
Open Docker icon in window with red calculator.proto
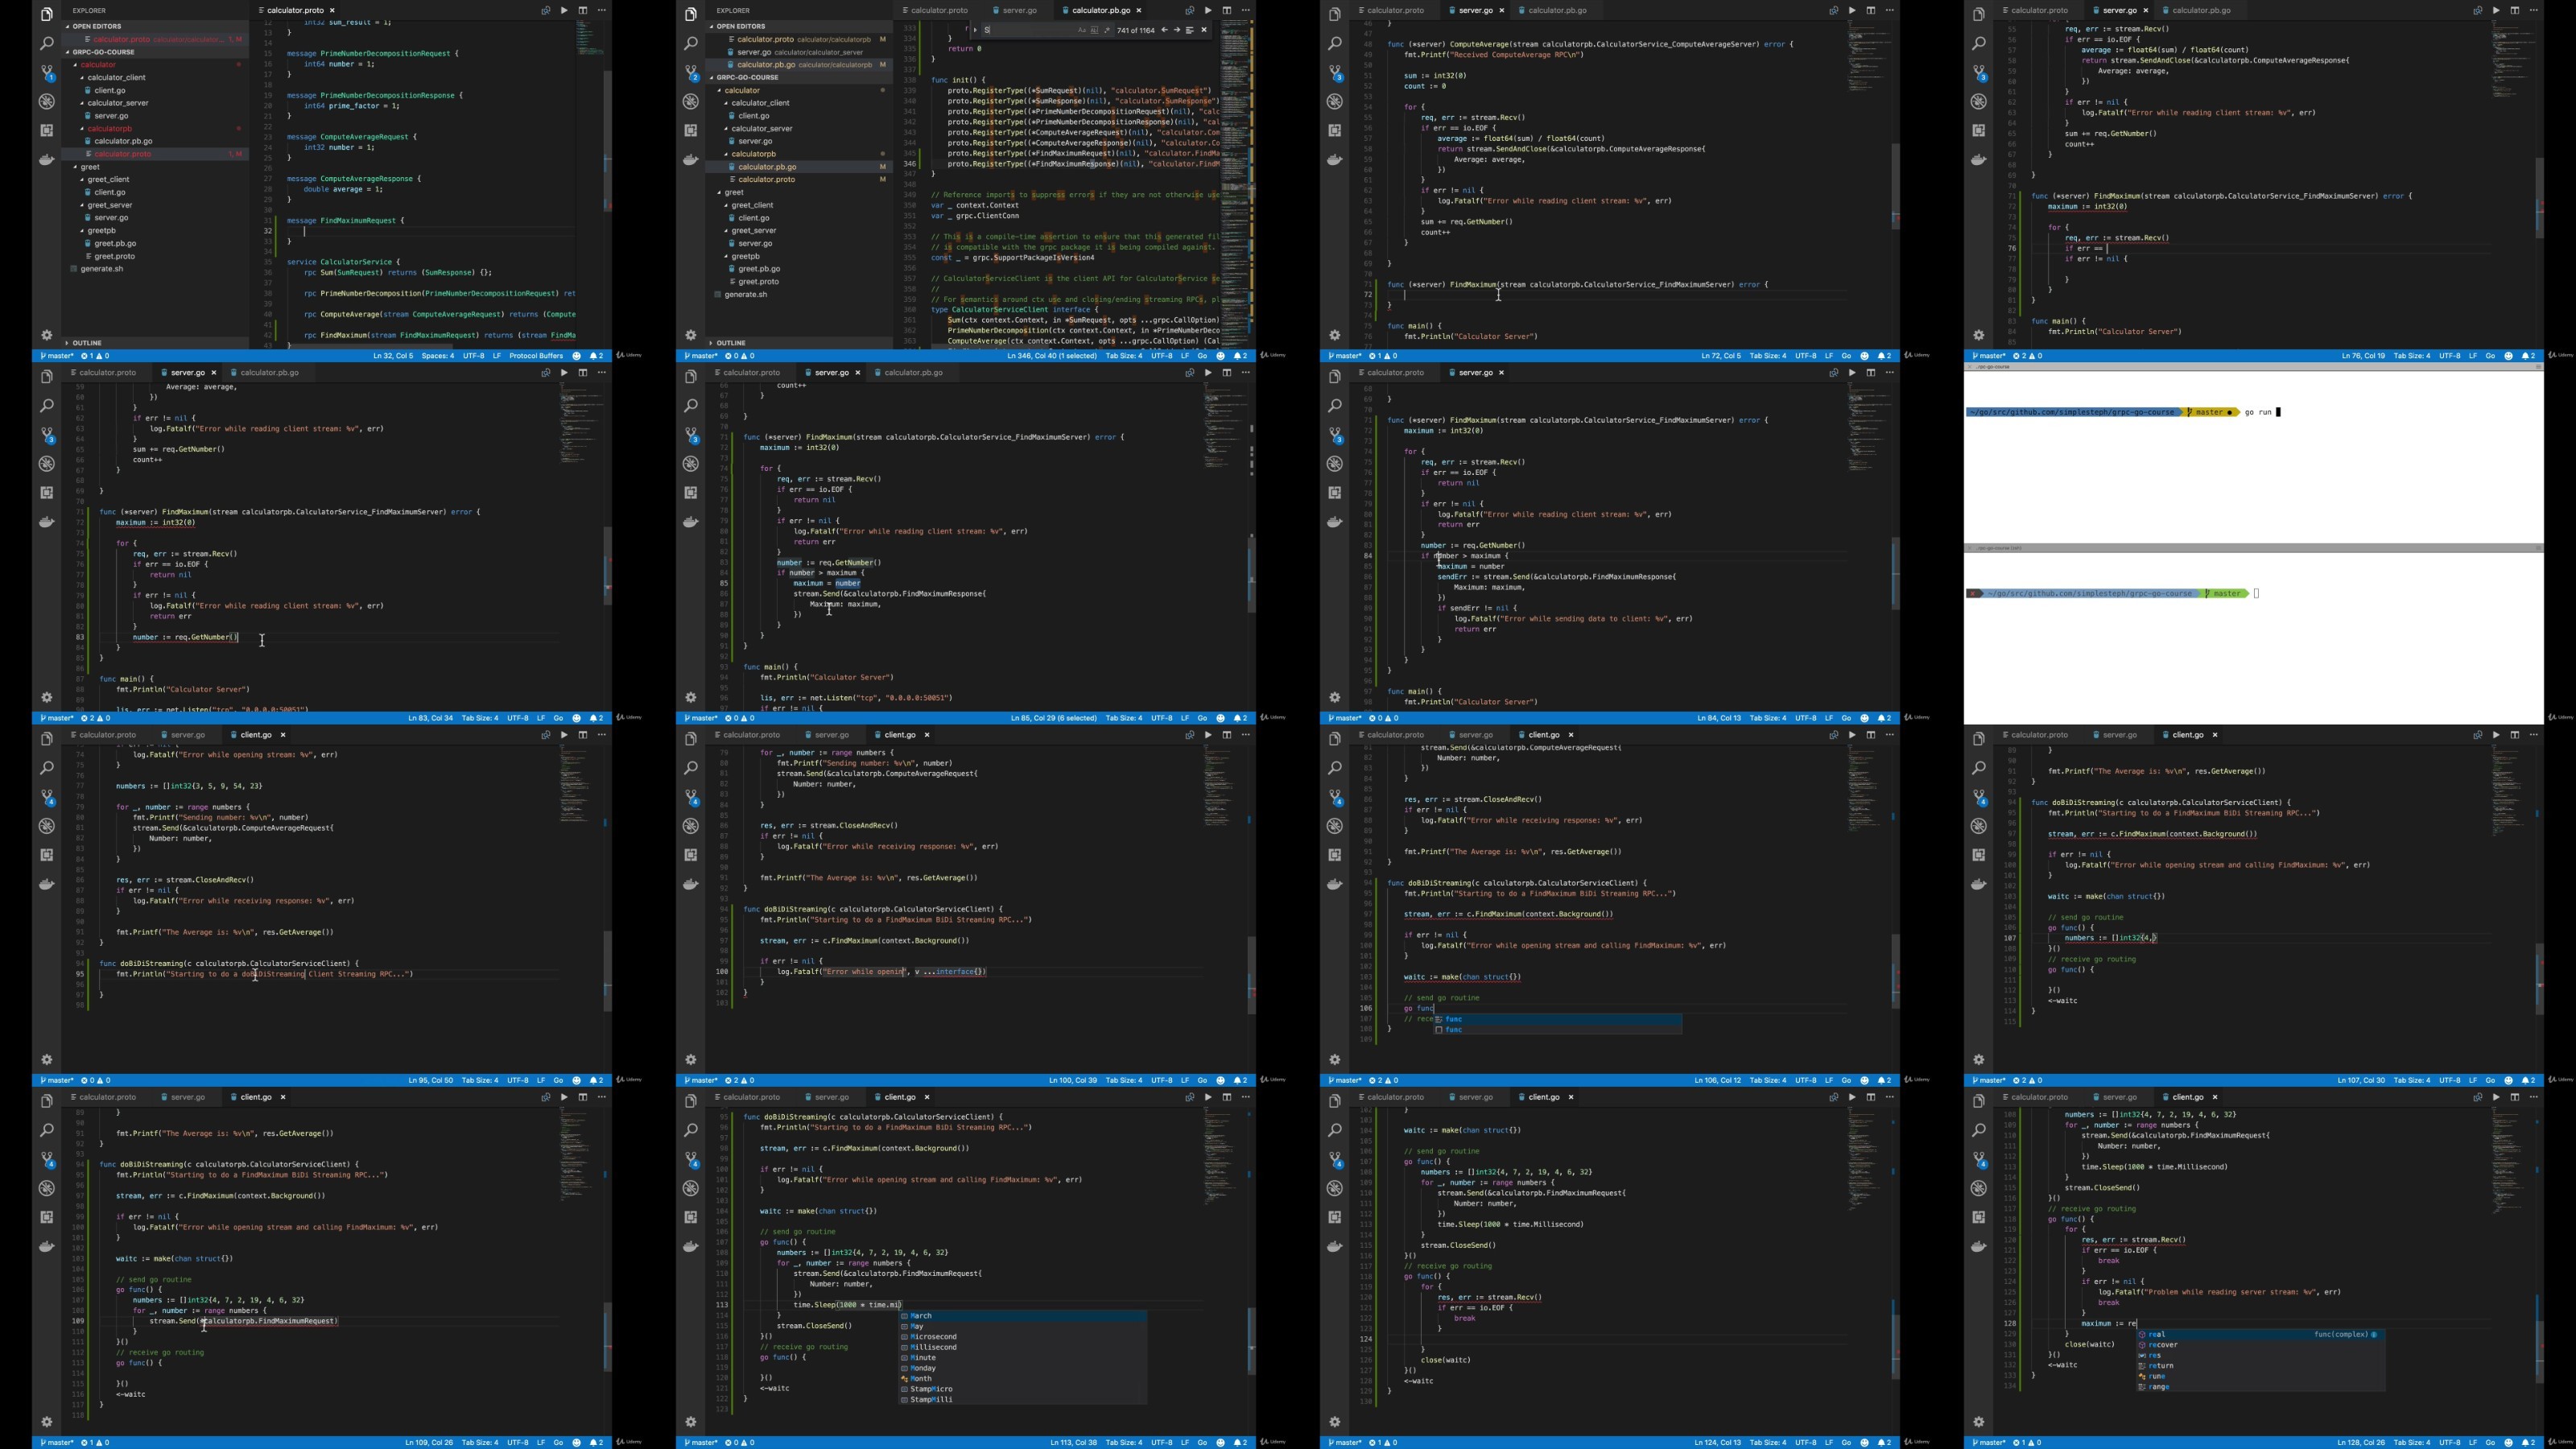[x=47, y=160]
